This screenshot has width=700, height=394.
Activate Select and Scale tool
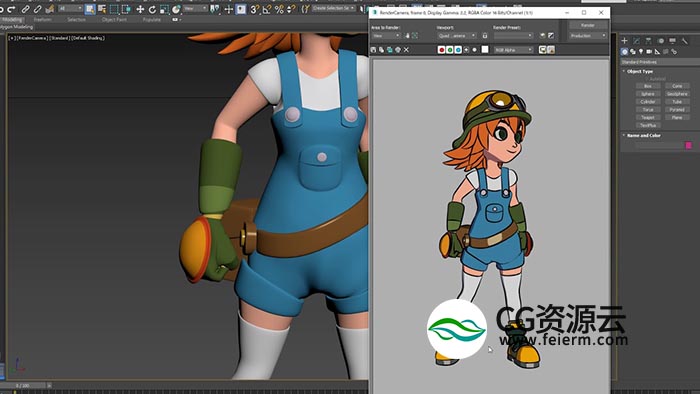pos(164,9)
